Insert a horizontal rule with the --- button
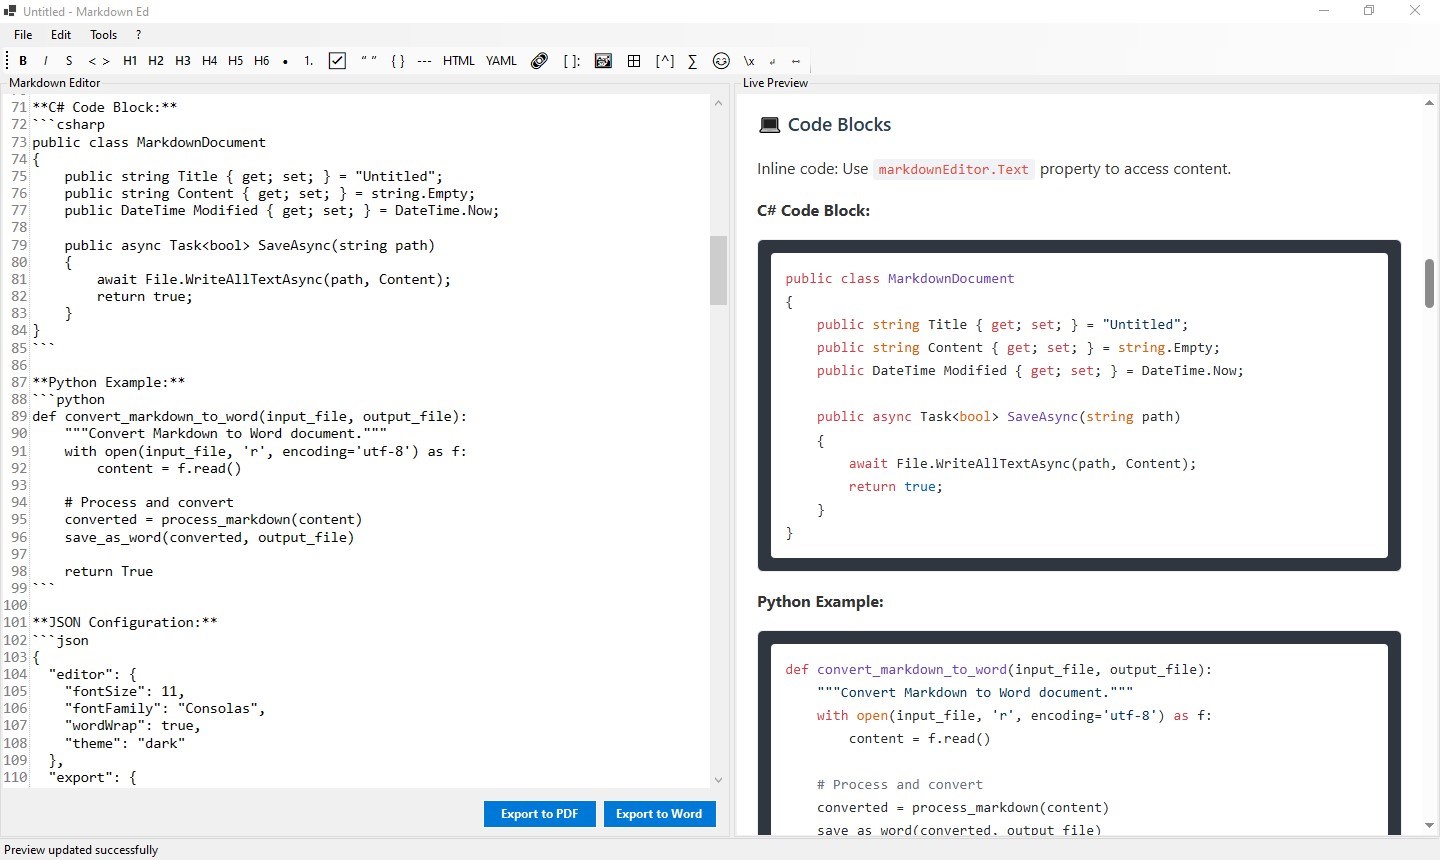The width and height of the screenshot is (1440, 860). click(x=425, y=61)
